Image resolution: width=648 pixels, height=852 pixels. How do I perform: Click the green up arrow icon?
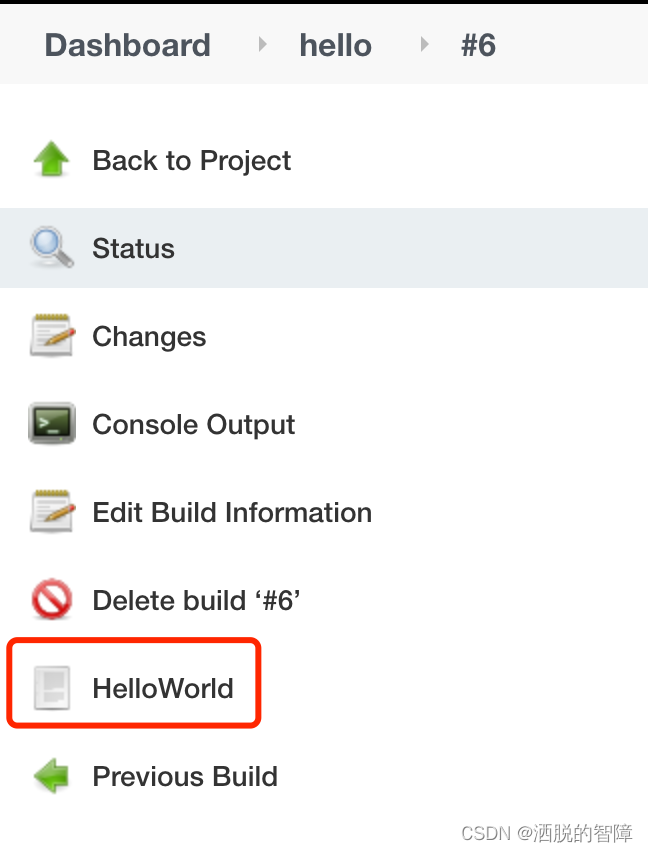pyautogui.click(x=52, y=159)
